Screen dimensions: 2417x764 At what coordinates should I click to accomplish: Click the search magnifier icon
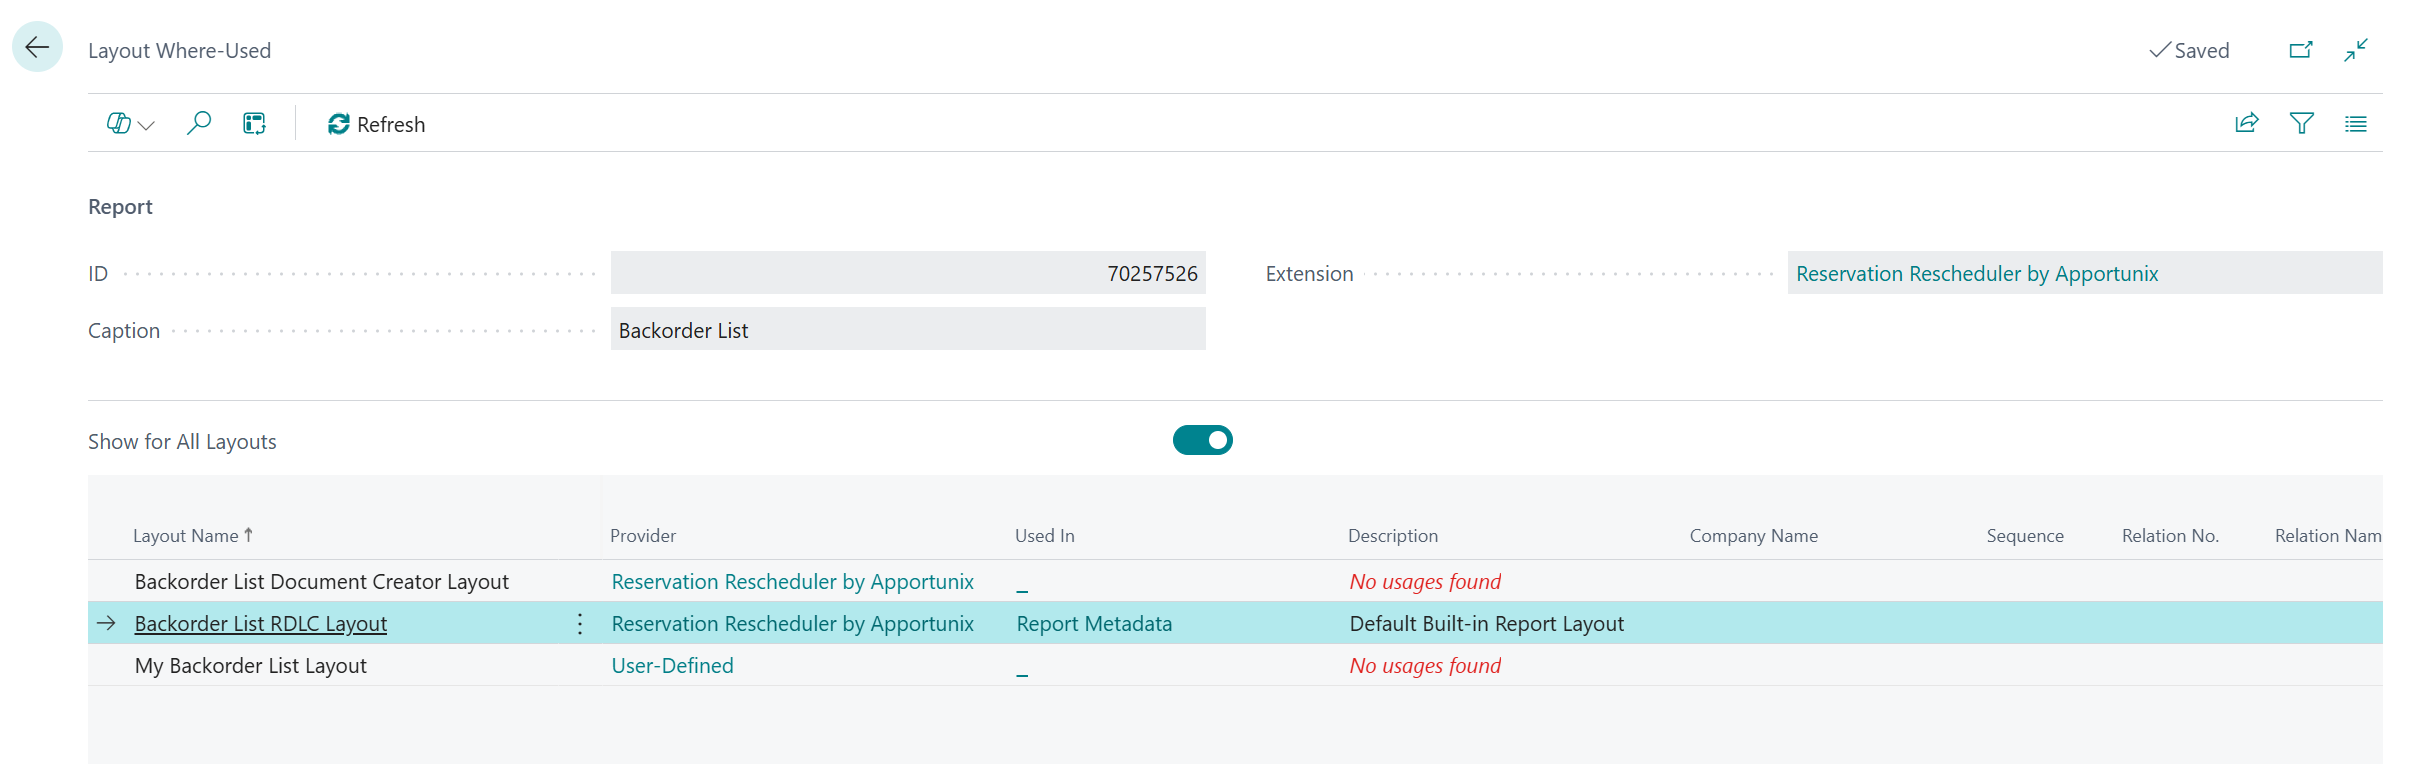tap(199, 123)
